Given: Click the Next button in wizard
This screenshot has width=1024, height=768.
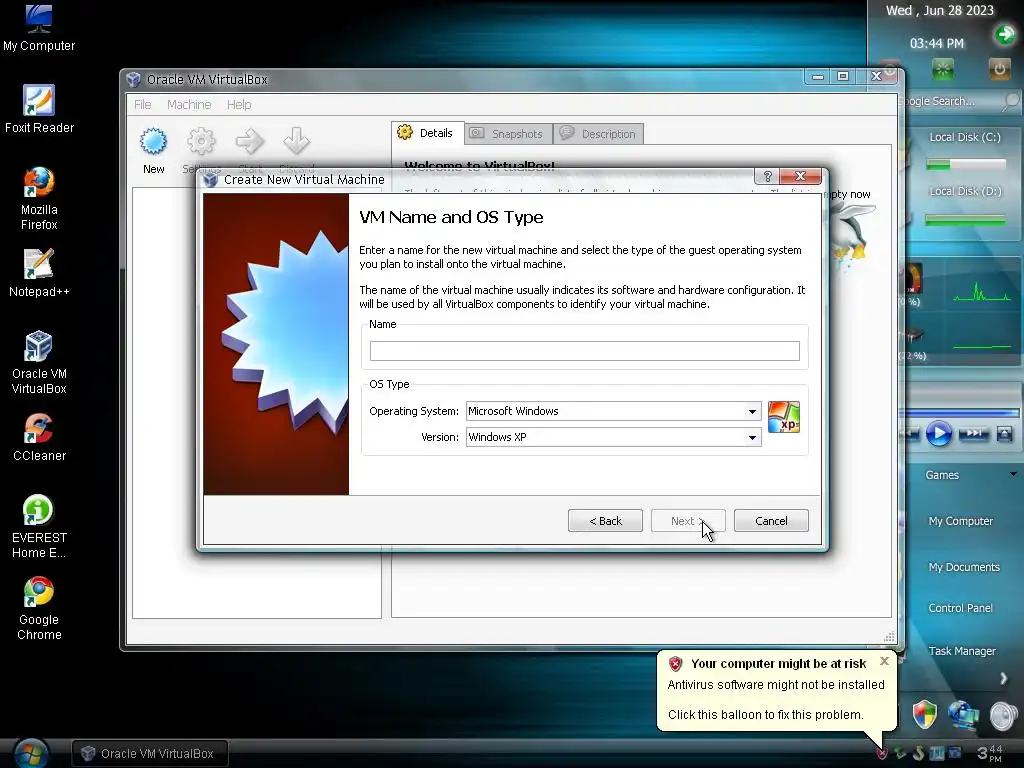Looking at the screenshot, I should tap(688, 521).
